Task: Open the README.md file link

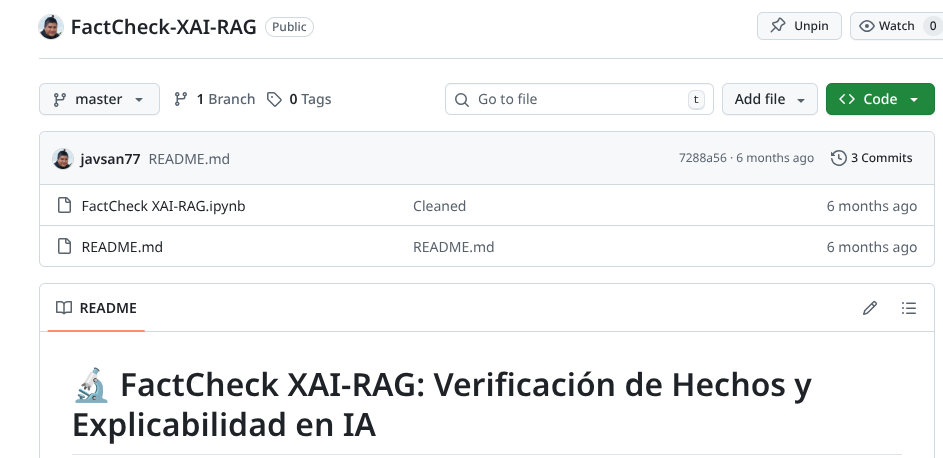Action: tap(122, 247)
